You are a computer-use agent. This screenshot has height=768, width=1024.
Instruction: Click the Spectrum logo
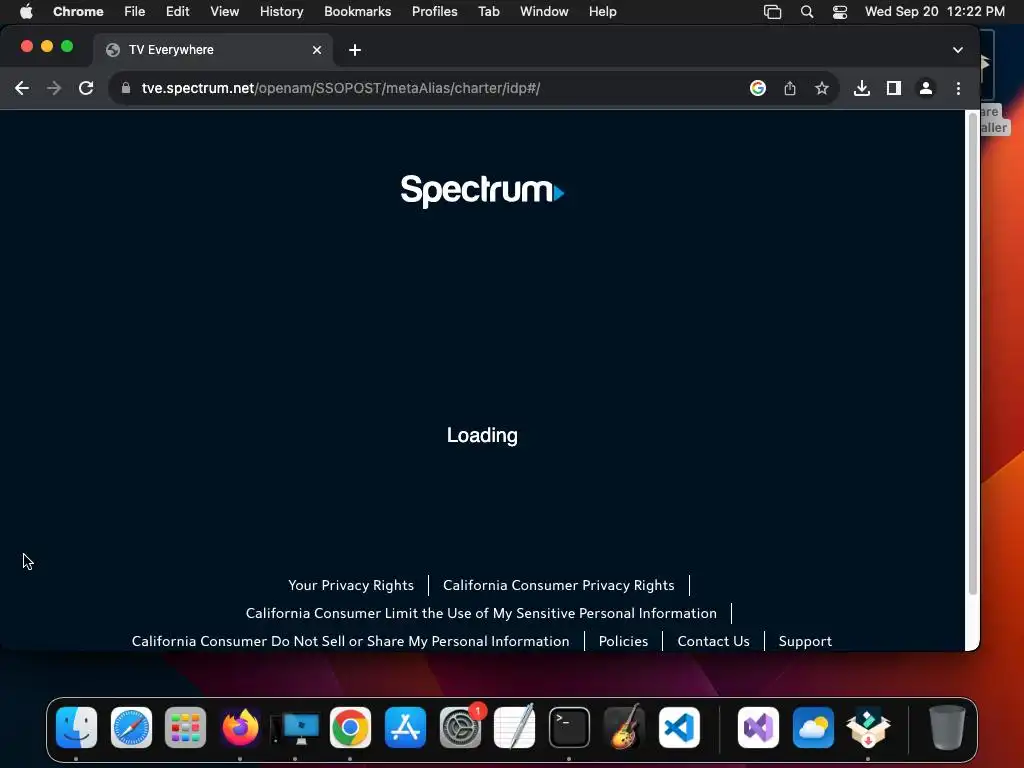(x=482, y=191)
